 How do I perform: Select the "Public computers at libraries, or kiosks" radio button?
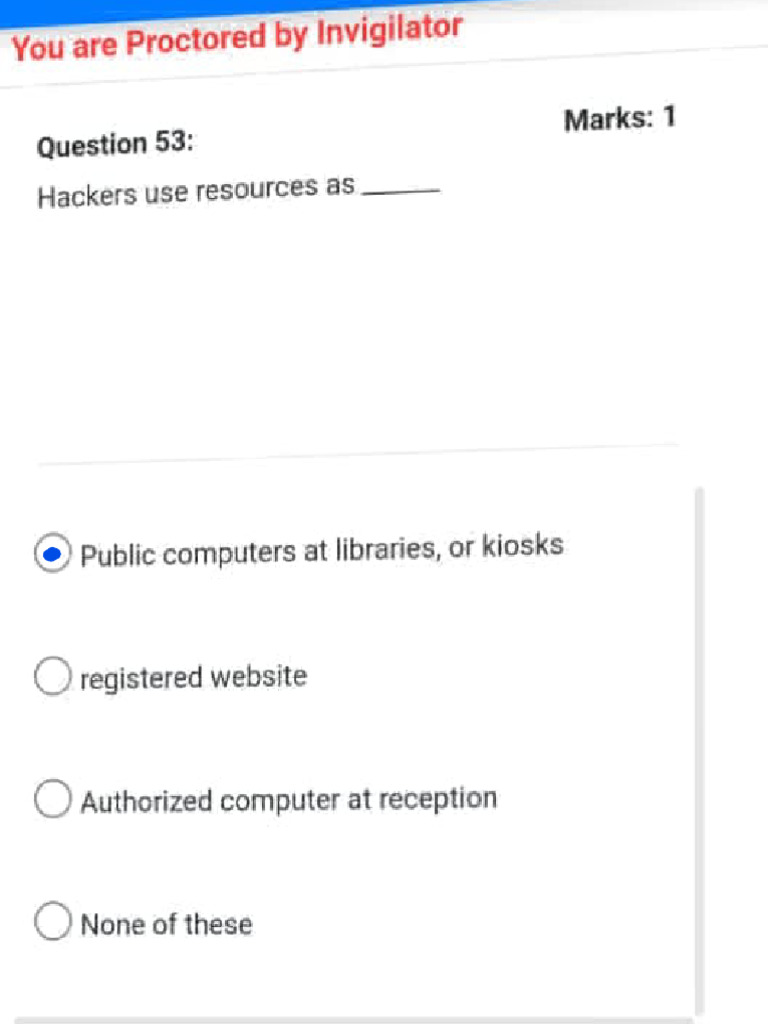click(x=53, y=553)
